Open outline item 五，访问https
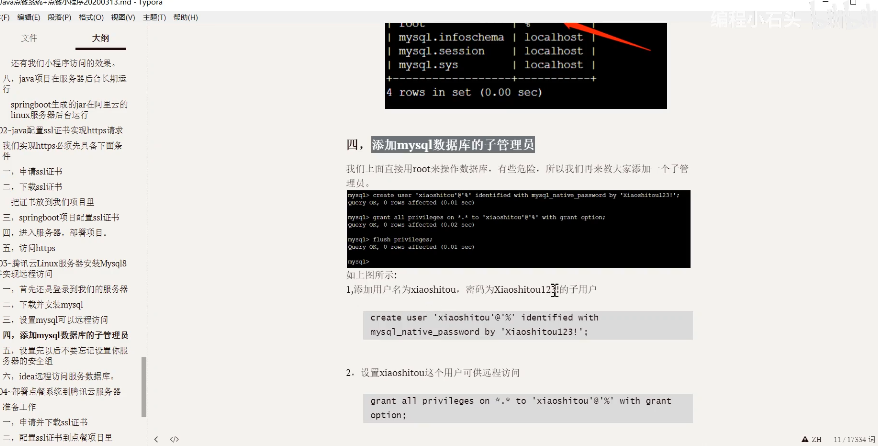Viewport: 878px width, 446px height. 29,248
